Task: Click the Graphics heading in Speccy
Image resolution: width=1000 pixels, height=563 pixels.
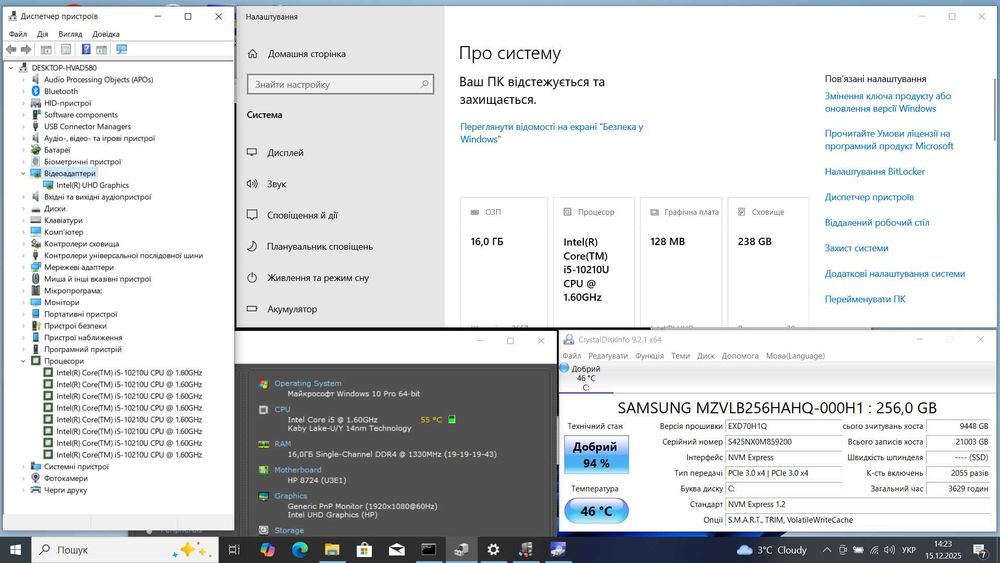Action: (x=291, y=496)
